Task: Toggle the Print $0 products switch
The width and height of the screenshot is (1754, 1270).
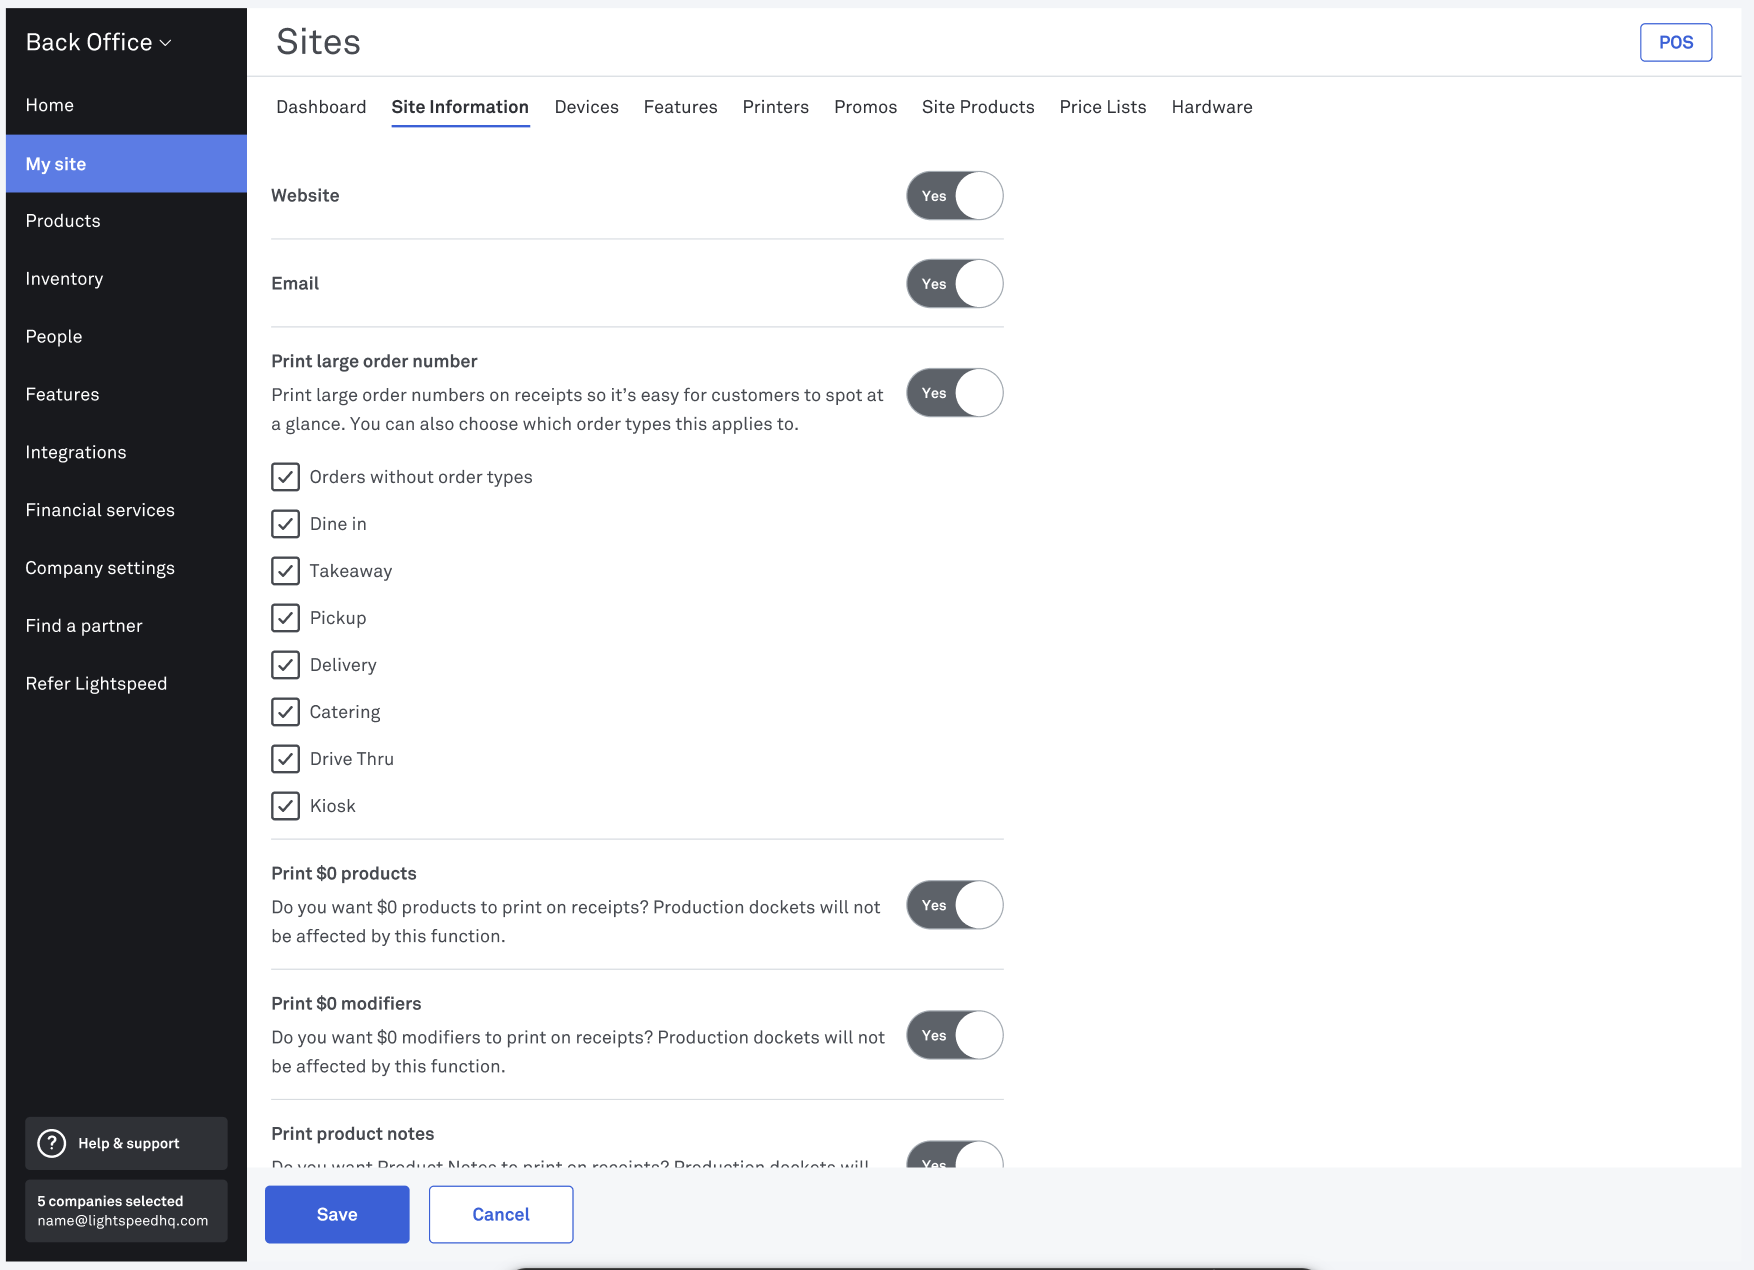Action: tap(955, 905)
